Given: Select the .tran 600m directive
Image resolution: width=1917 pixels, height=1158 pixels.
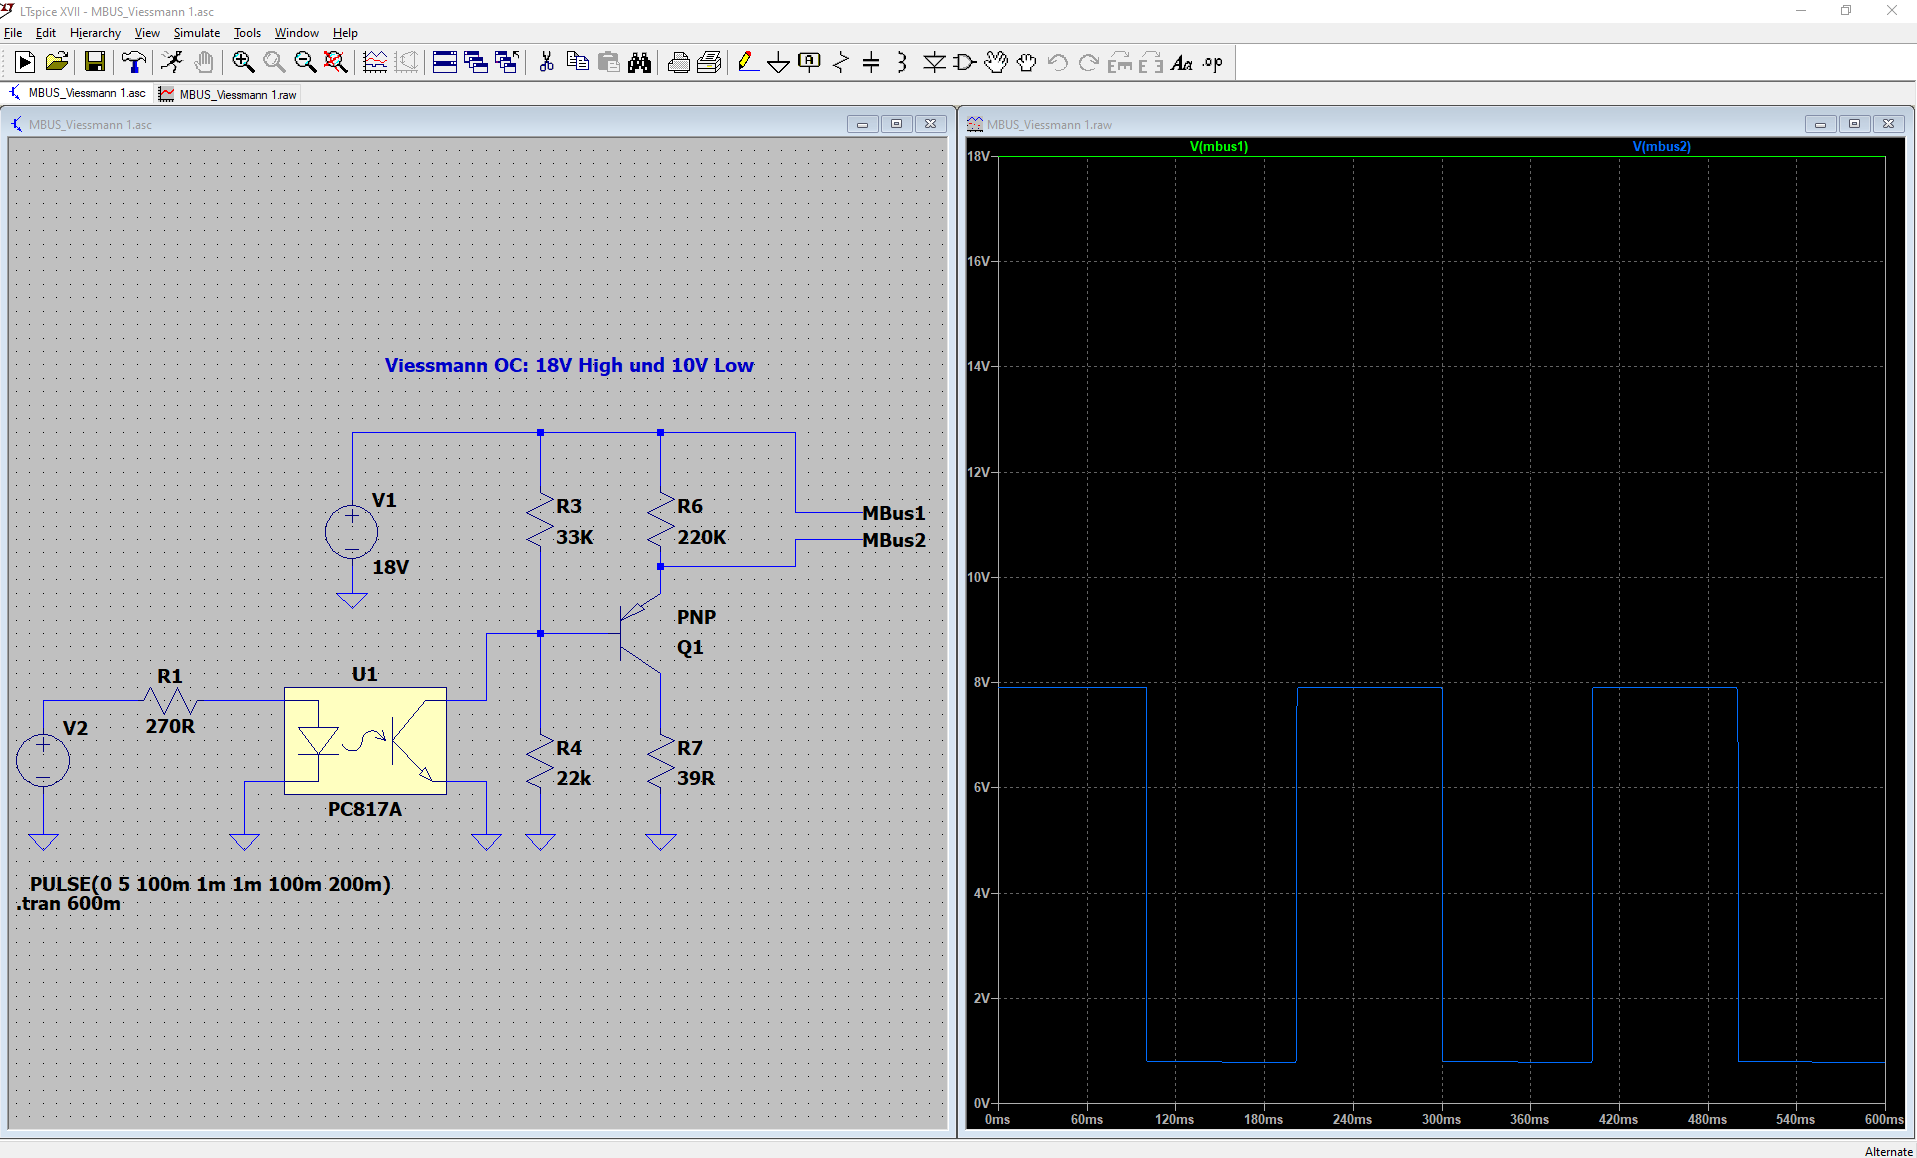Looking at the screenshot, I should 68,904.
